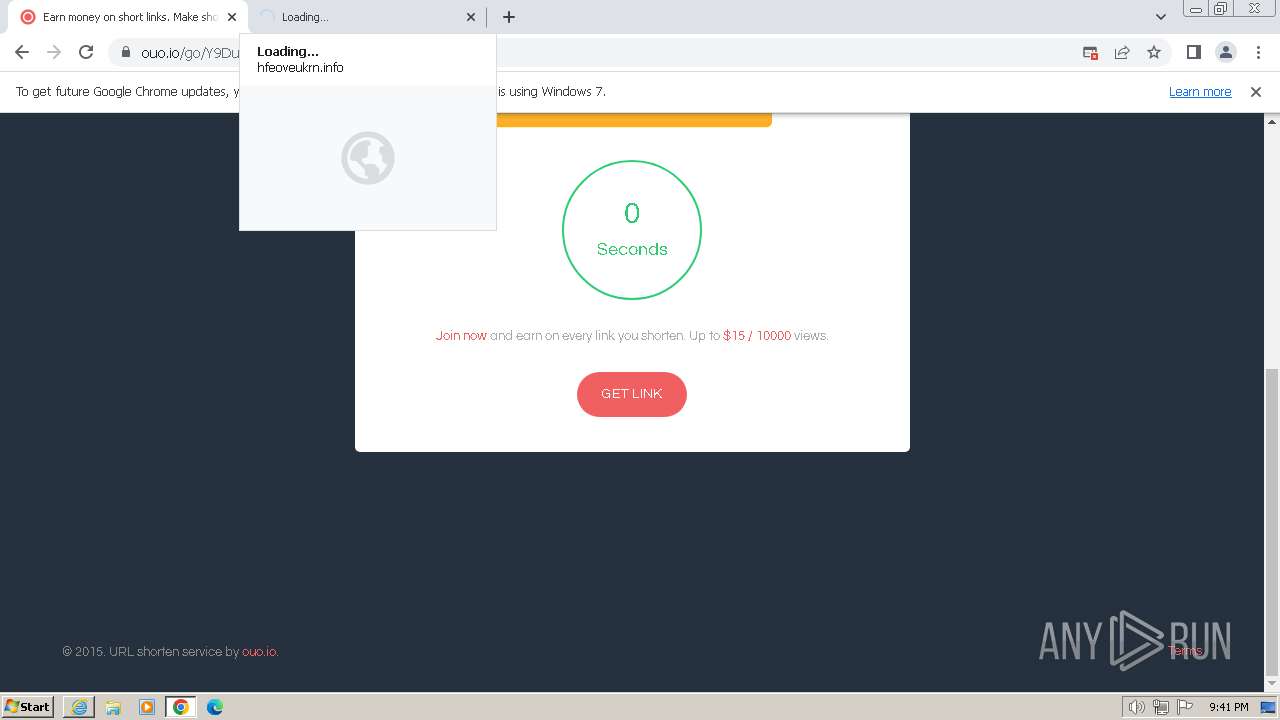Viewport: 1280px width, 720px height.
Task: Click the page vertical scrollbar
Action: [1272, 520]
